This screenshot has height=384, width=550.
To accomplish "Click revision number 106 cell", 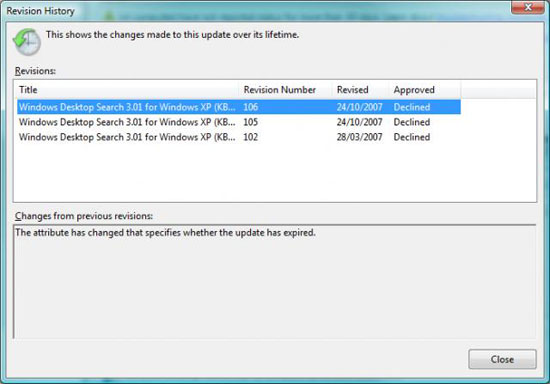I will (x=251, y=107).
